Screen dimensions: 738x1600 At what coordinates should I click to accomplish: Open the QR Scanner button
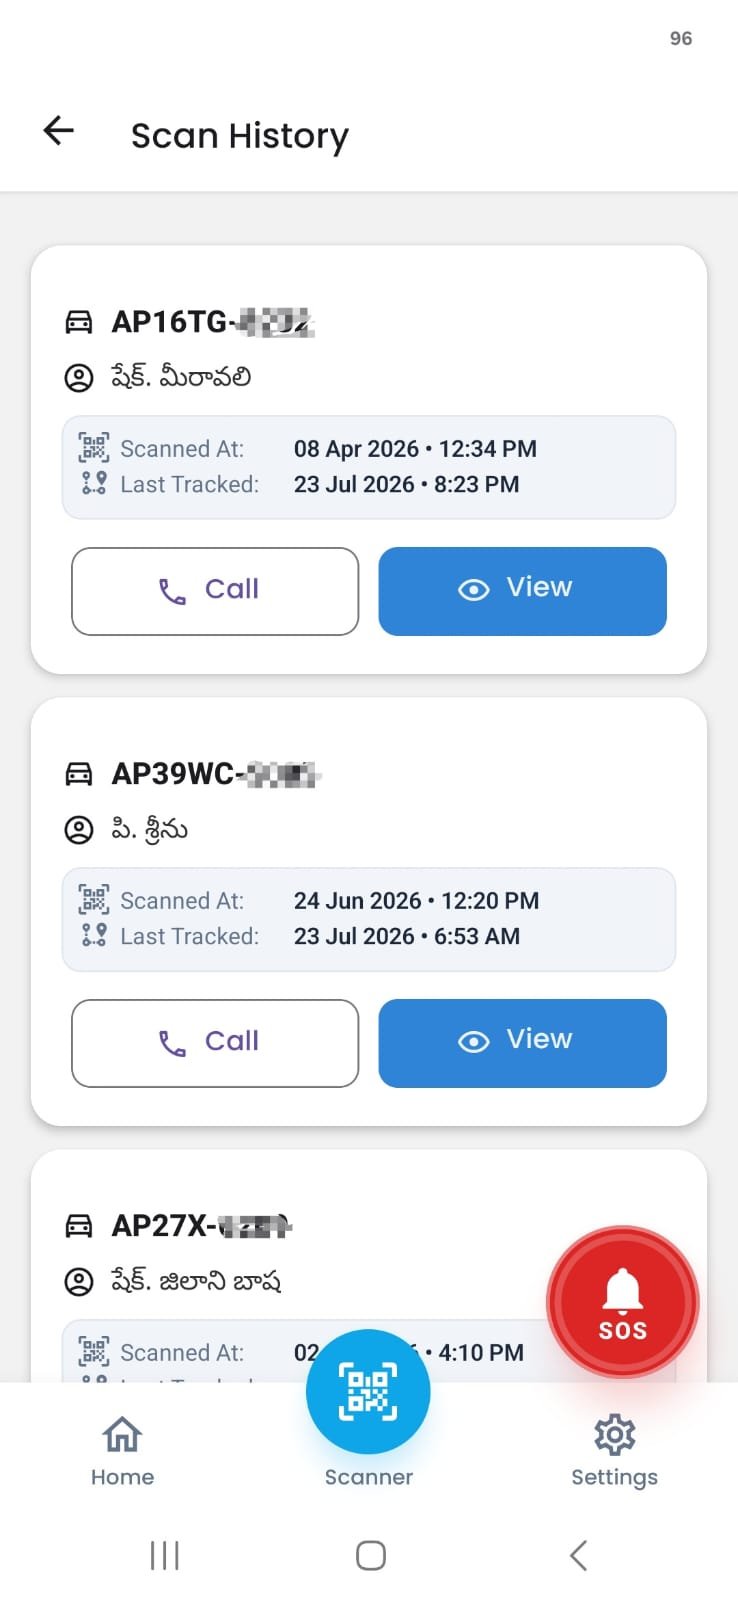(x=368, y=1391)
